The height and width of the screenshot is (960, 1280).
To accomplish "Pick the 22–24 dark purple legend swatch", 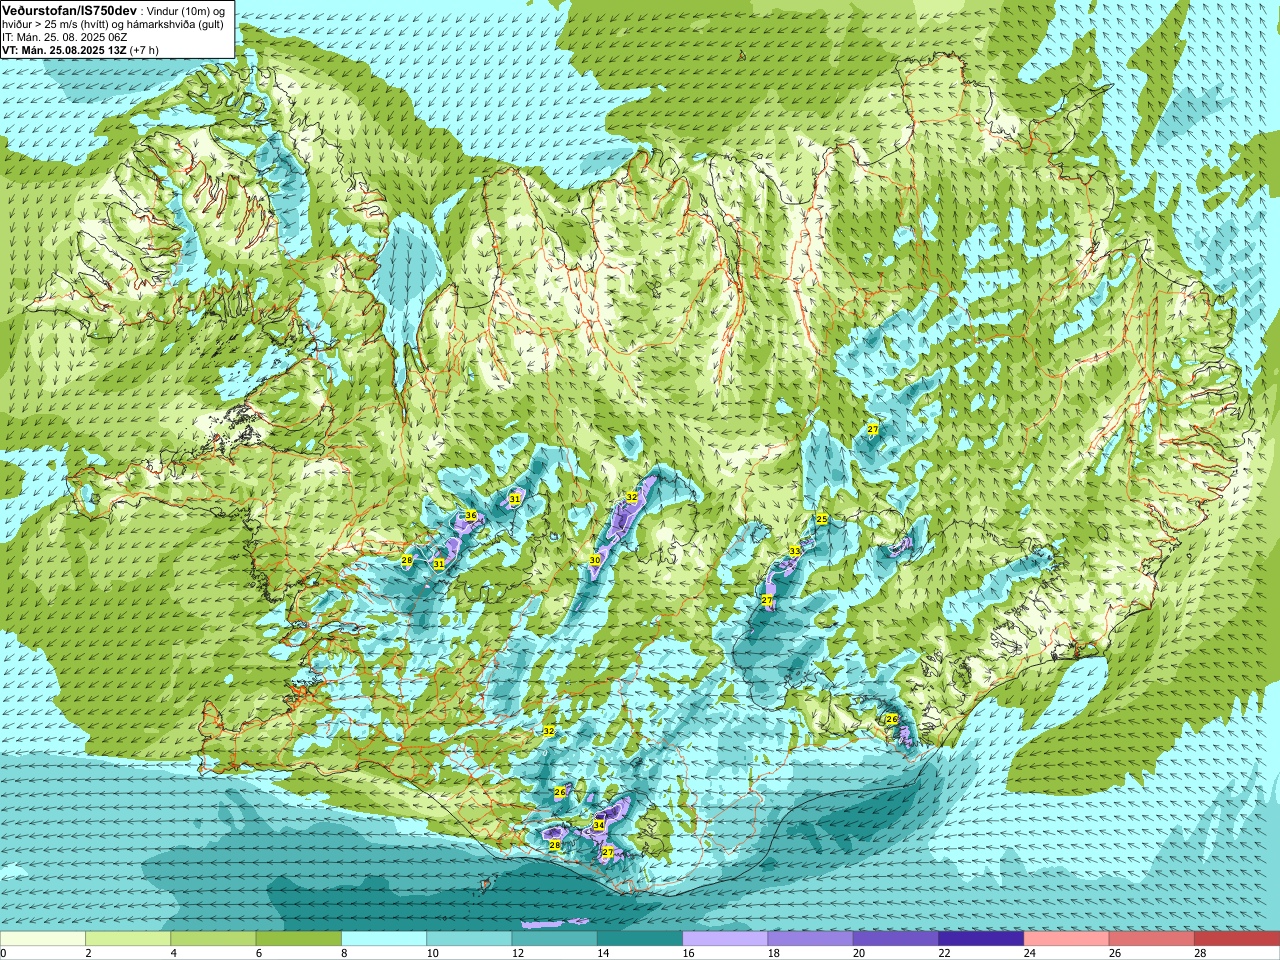I will click(981, 938).
